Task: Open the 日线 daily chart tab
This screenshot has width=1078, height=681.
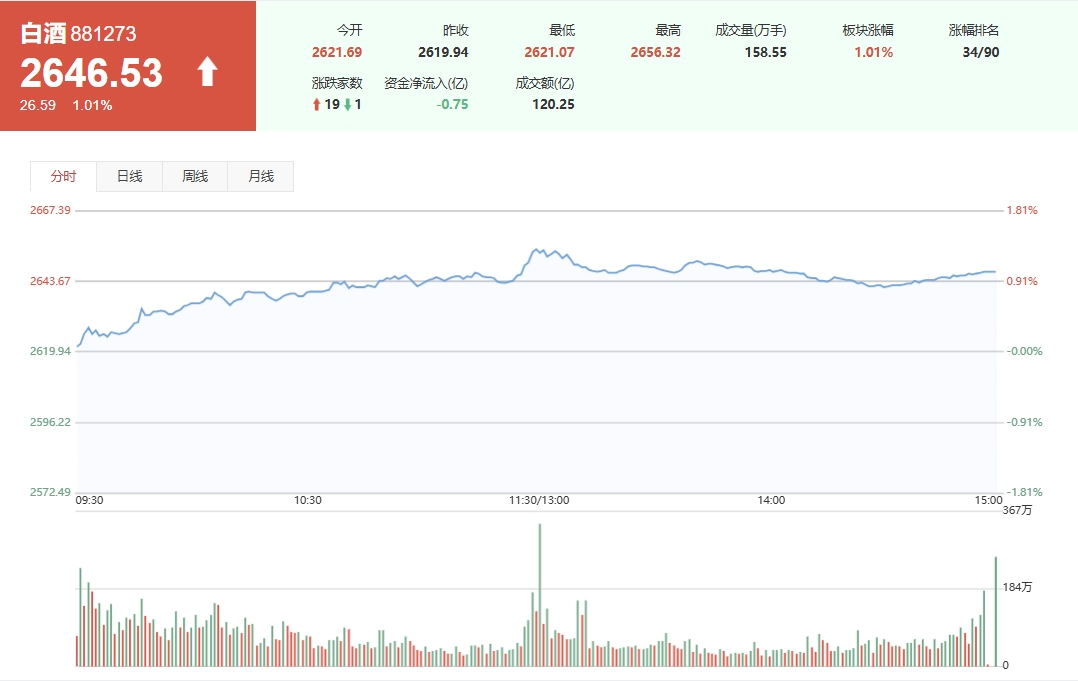Action: 129,176
